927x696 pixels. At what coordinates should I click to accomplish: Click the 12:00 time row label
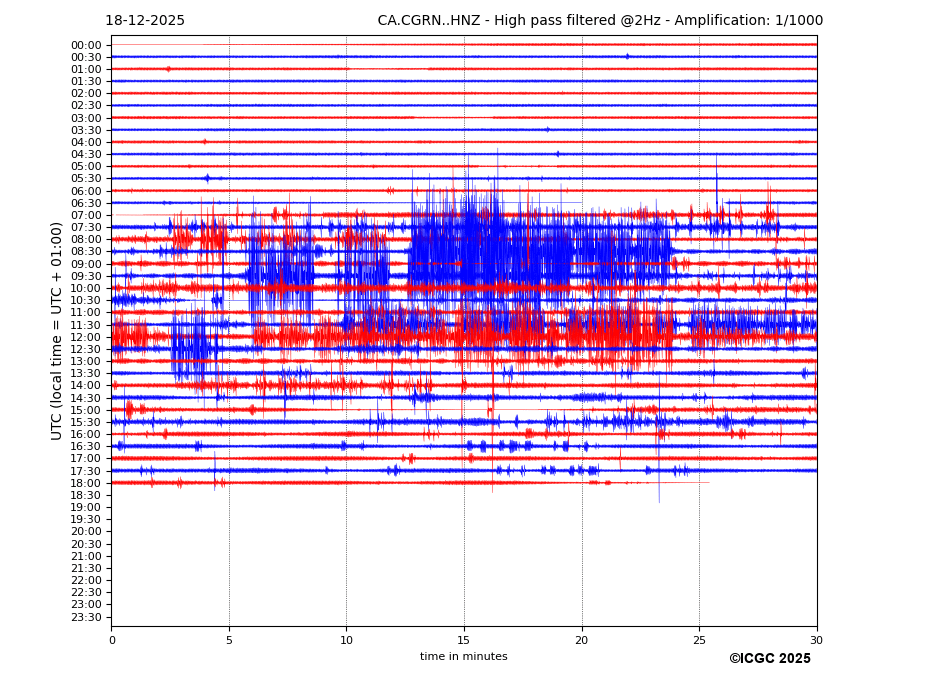tap(86, 337)
